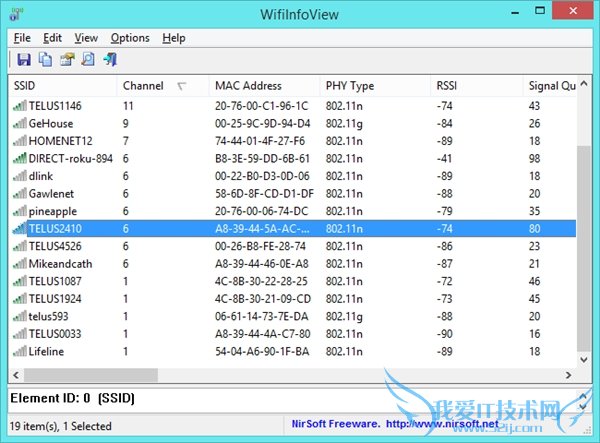
Task: Open the Edit menu
Action: coord(52,38)
